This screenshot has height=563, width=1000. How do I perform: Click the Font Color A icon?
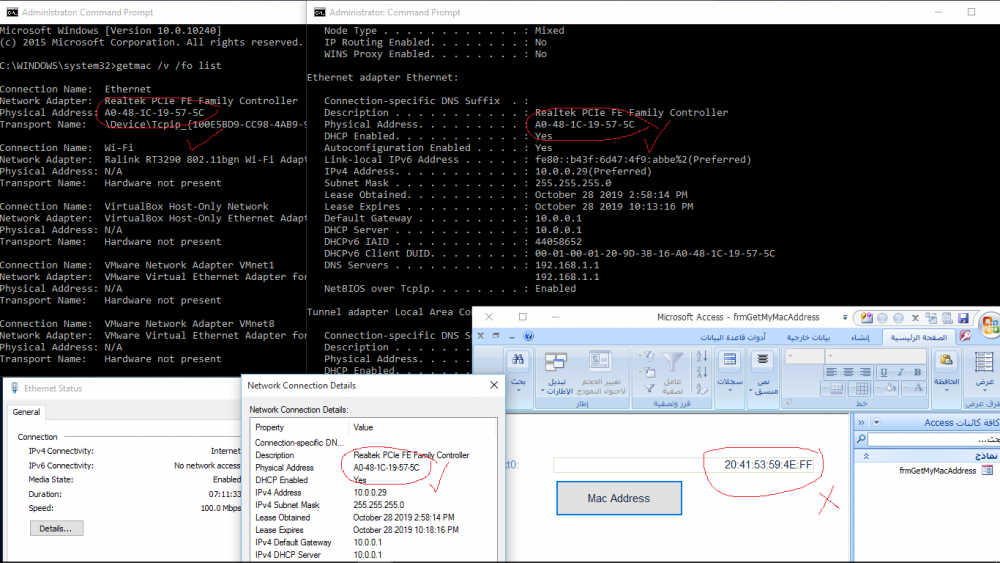[x=918, y=388]
